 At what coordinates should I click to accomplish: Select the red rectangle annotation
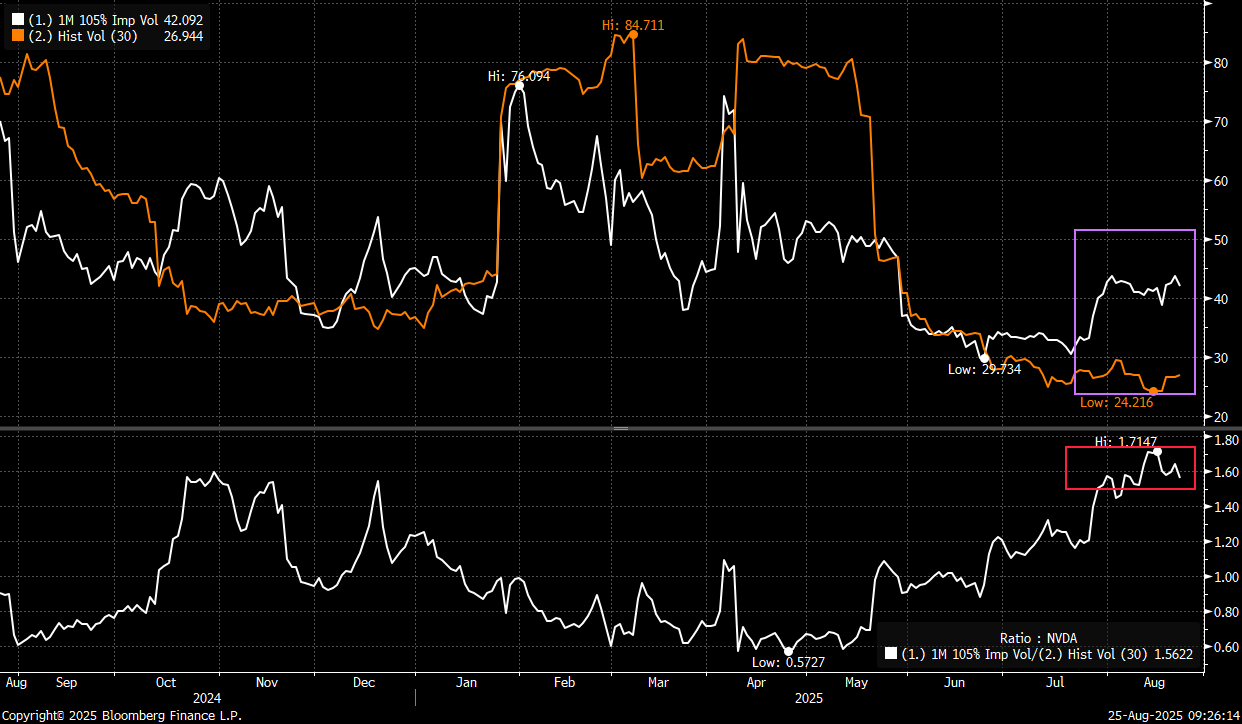point(1066,468)
